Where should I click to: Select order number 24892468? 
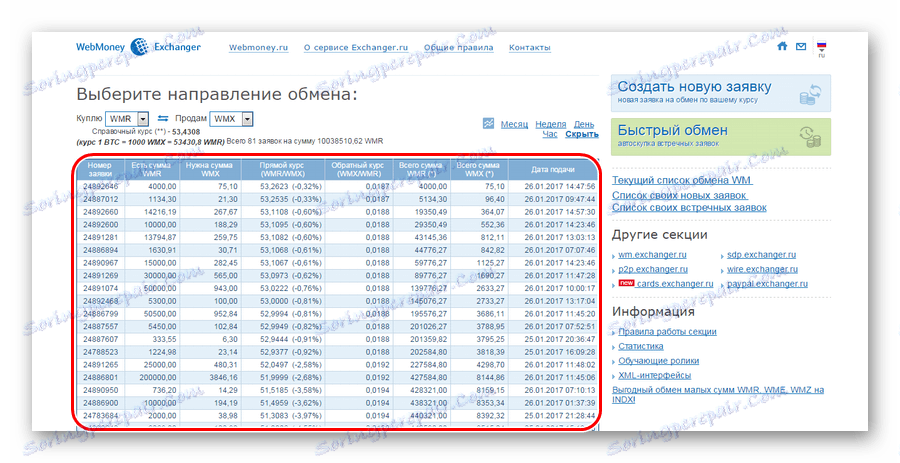pos(100,301)
